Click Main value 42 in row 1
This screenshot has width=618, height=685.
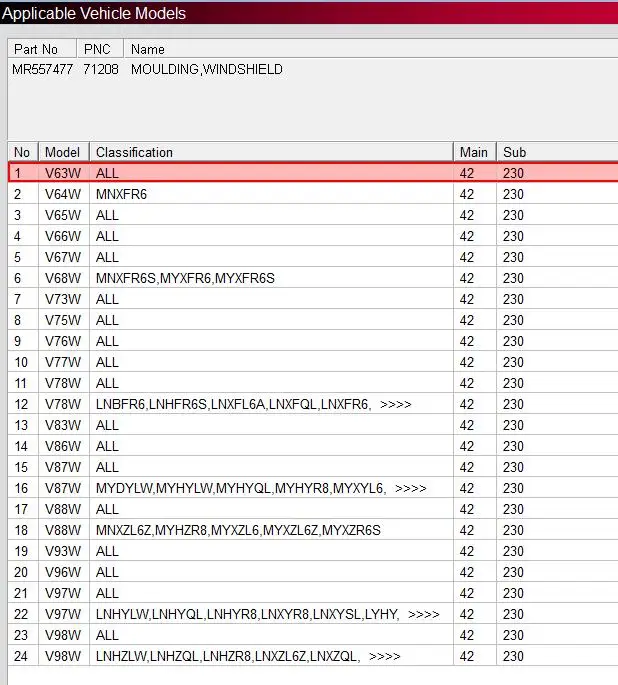(466, 173)
